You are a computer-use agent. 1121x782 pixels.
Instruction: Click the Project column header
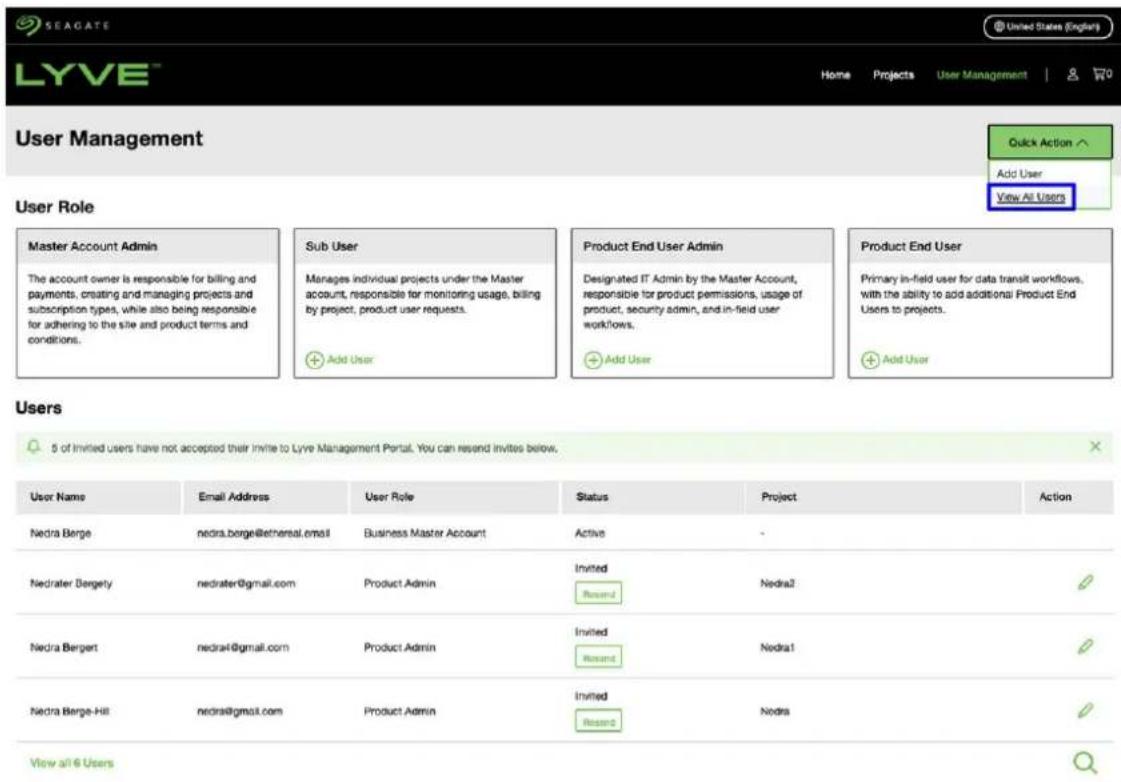tap(779, 497)
